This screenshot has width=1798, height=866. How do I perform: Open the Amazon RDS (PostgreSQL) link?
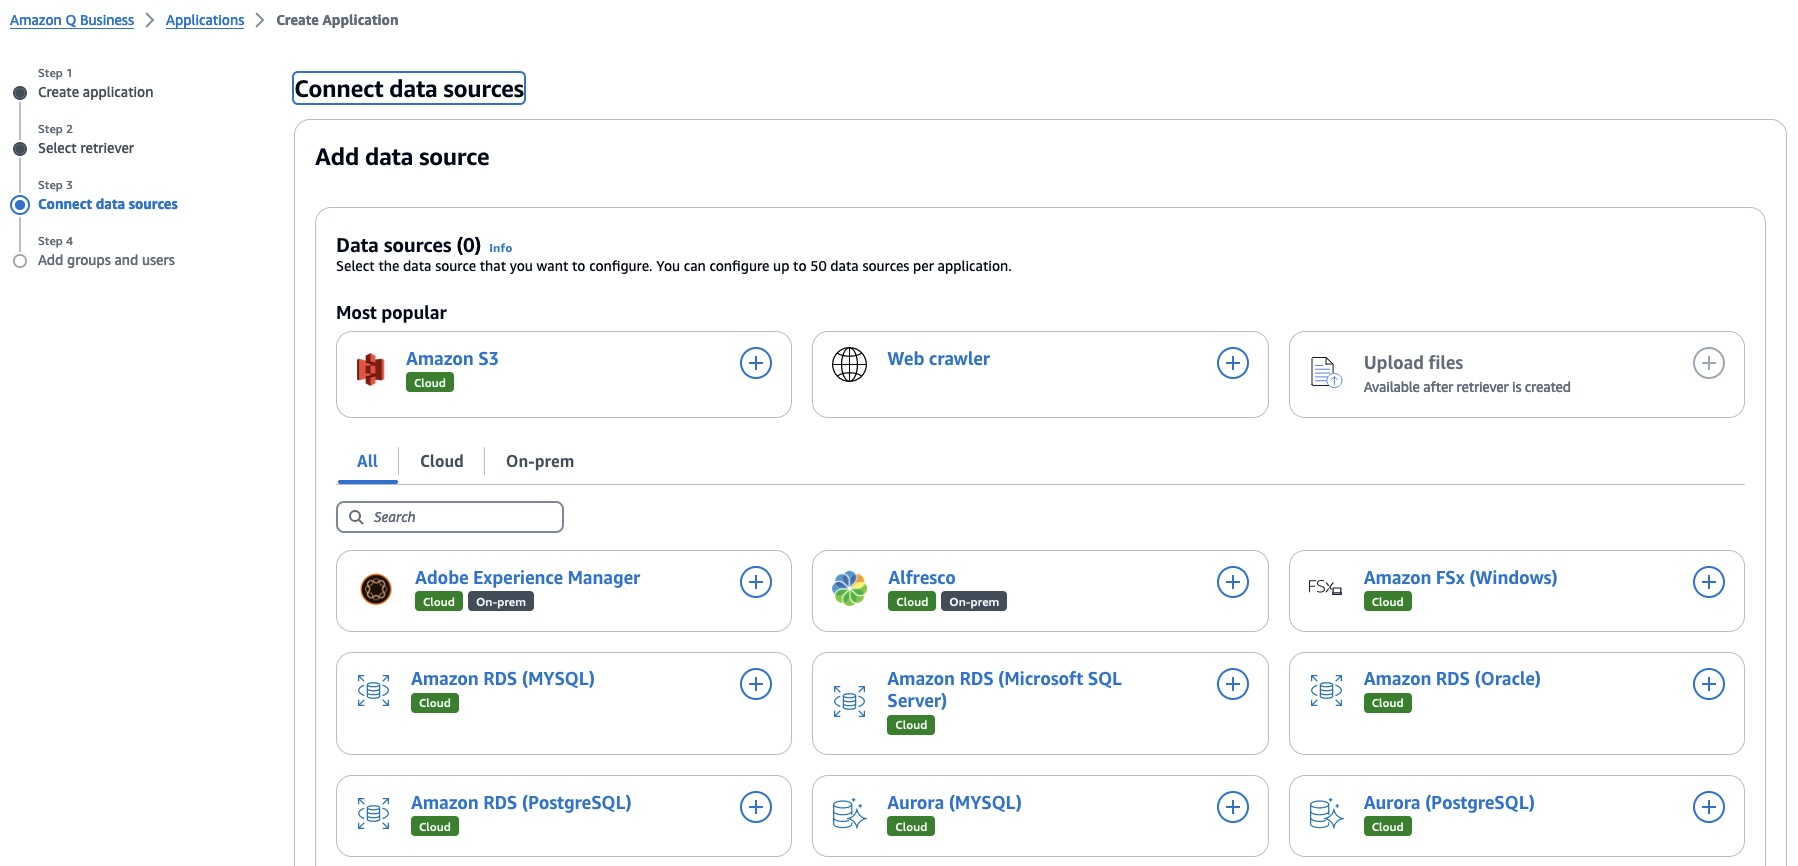pos(521,803)
